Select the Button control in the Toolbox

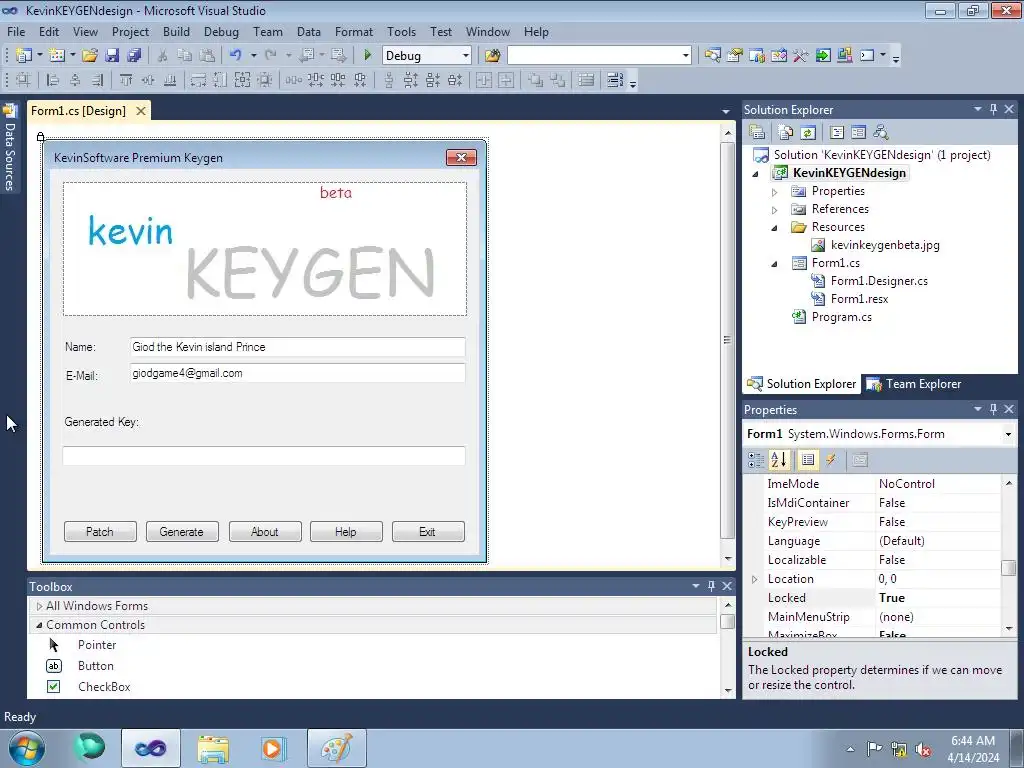click(95, 666)
